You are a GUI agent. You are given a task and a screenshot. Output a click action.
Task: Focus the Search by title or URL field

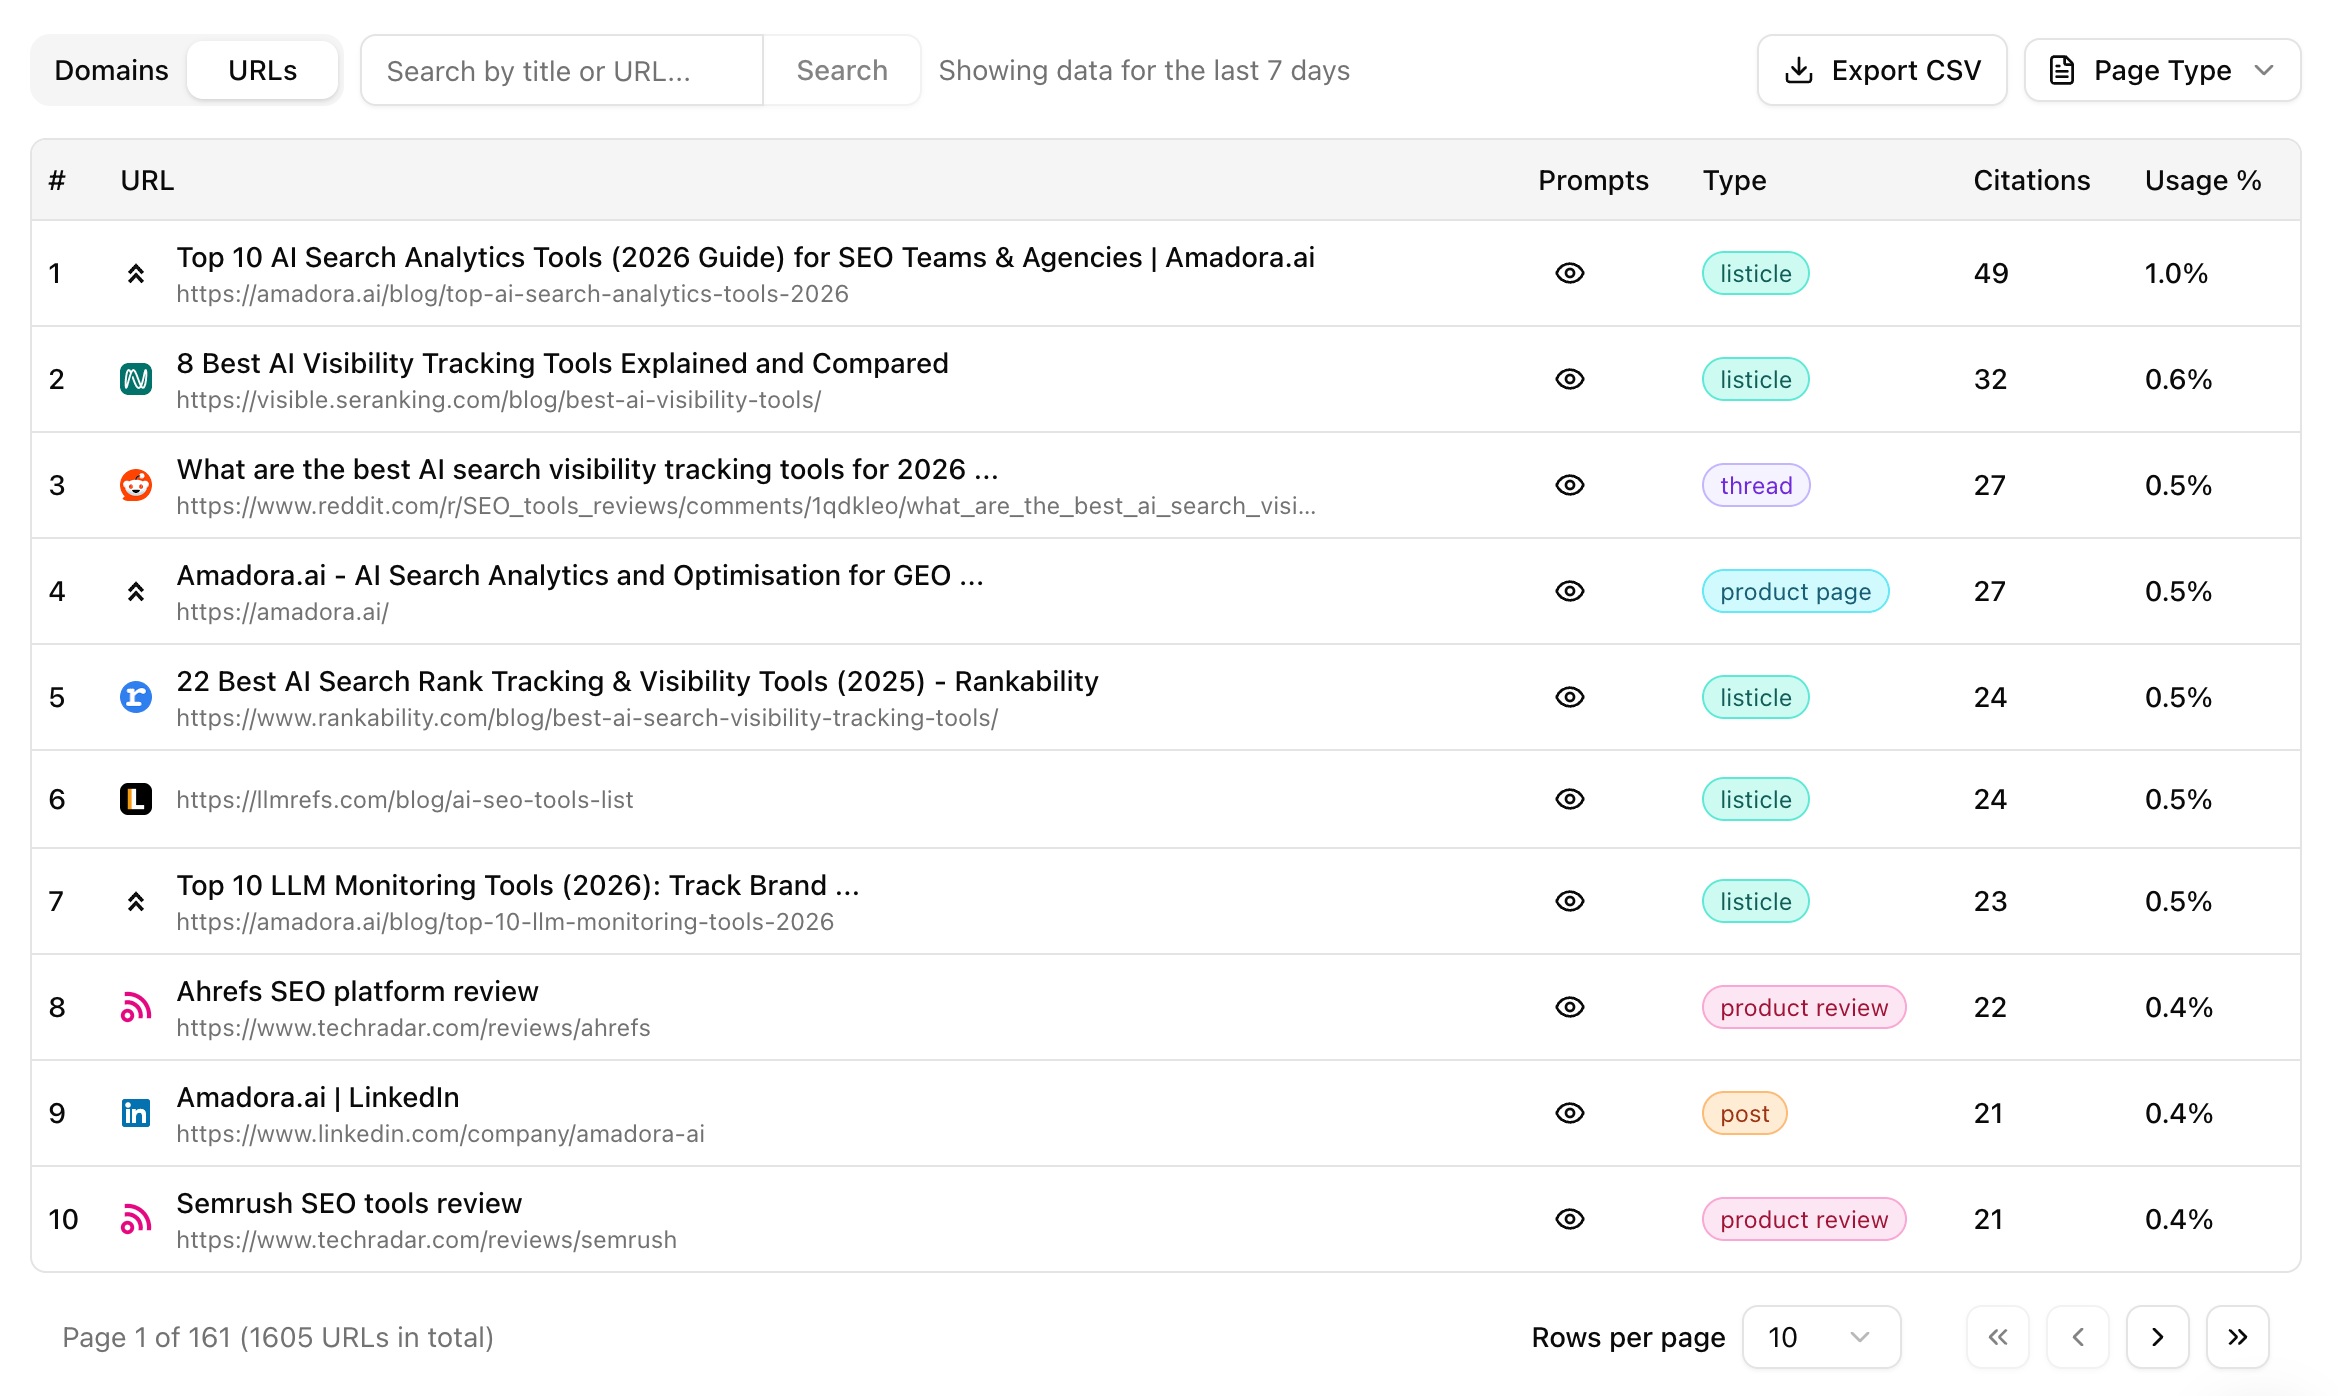pos(562,70)
